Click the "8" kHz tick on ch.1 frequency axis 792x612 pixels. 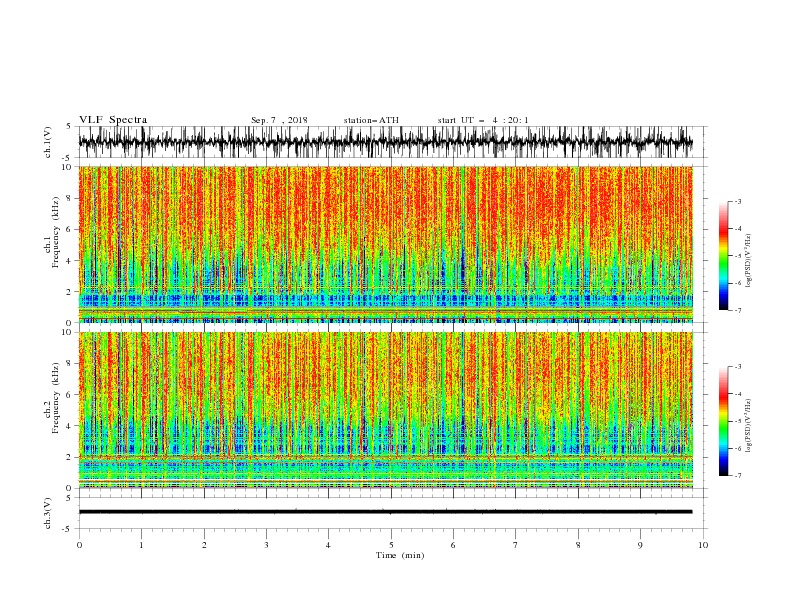pos(70,198)
